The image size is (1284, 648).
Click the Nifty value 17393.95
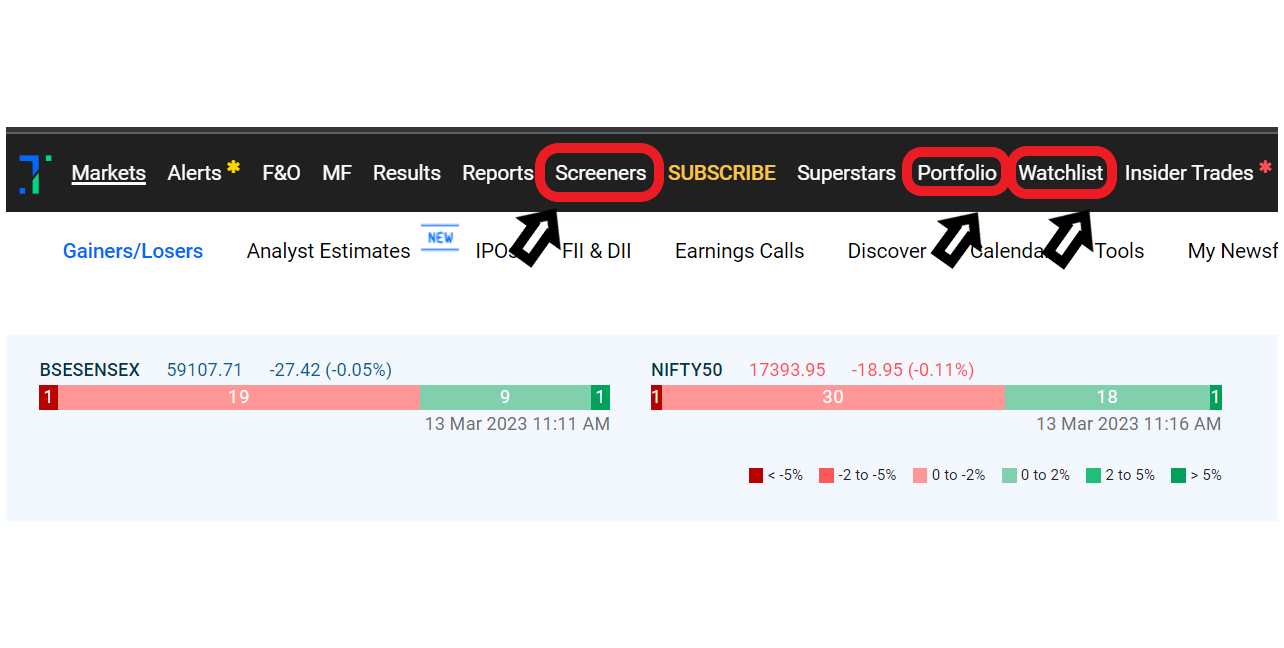coord(787,370)
